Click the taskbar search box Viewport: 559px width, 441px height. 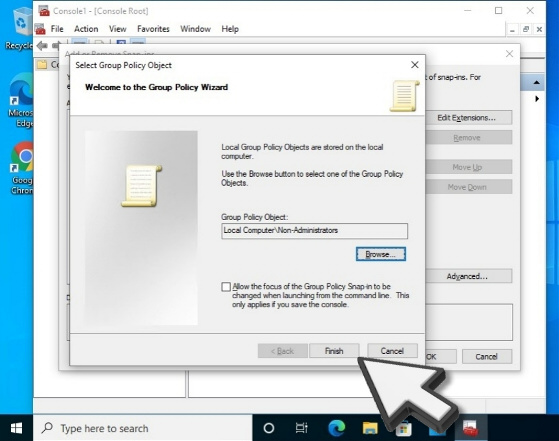143,428
